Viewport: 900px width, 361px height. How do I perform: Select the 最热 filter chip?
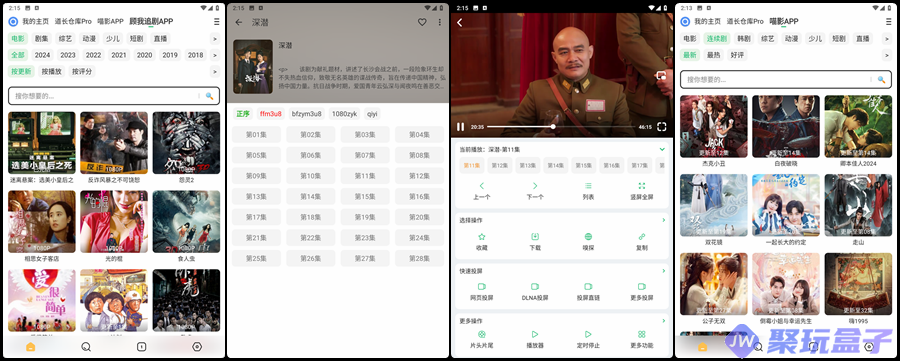pyautogui.click(x=713, y=55)
